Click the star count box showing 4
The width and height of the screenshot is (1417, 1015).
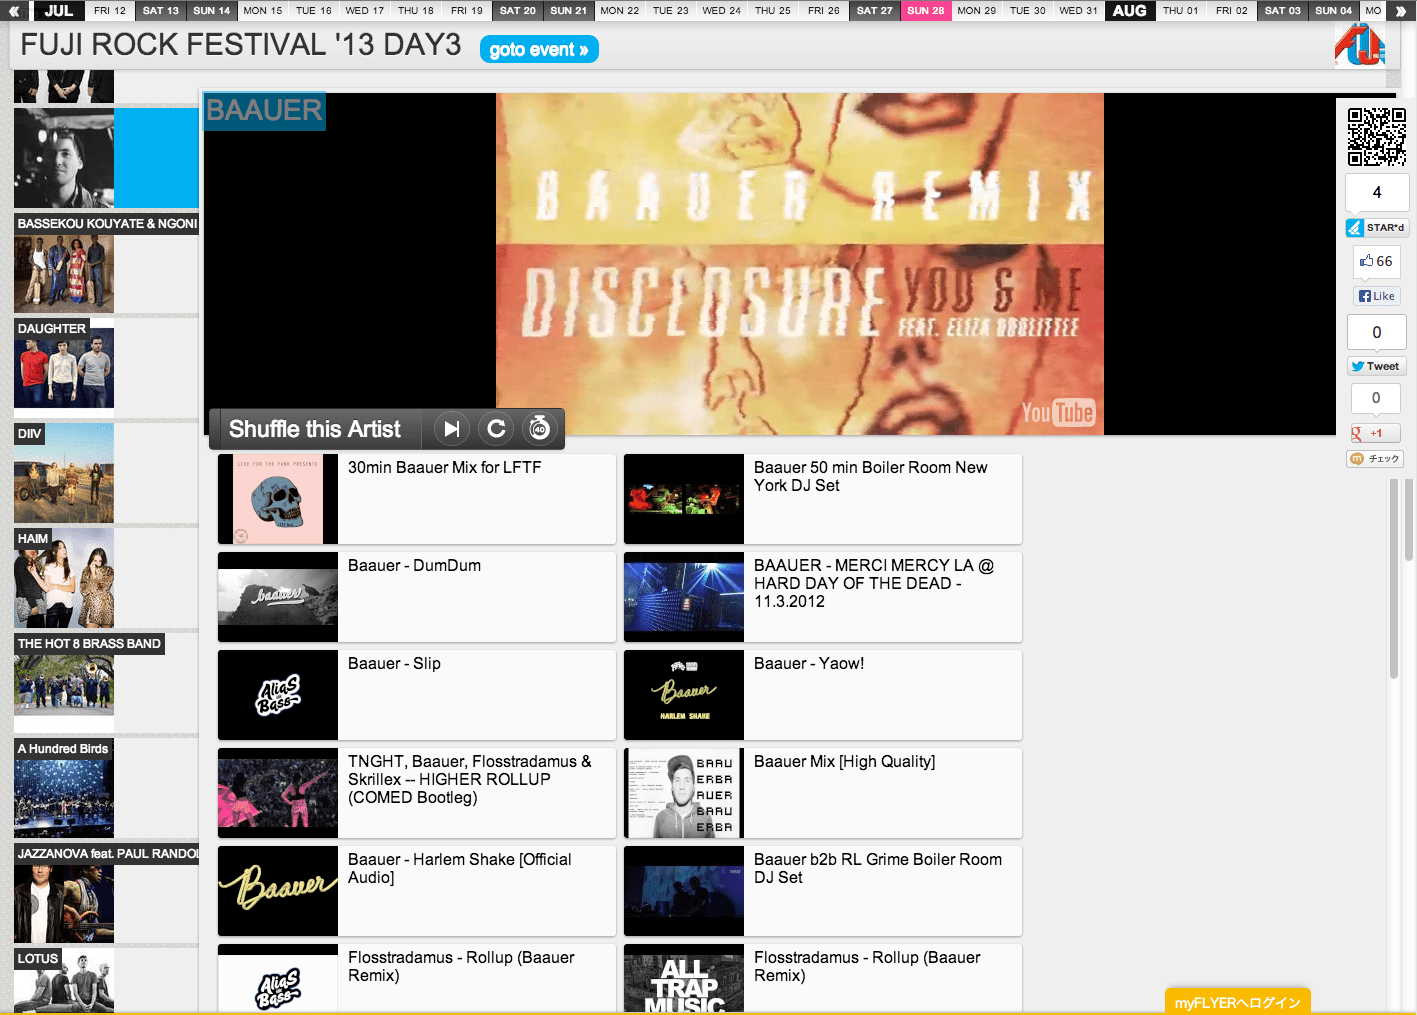click(1377, 192)
